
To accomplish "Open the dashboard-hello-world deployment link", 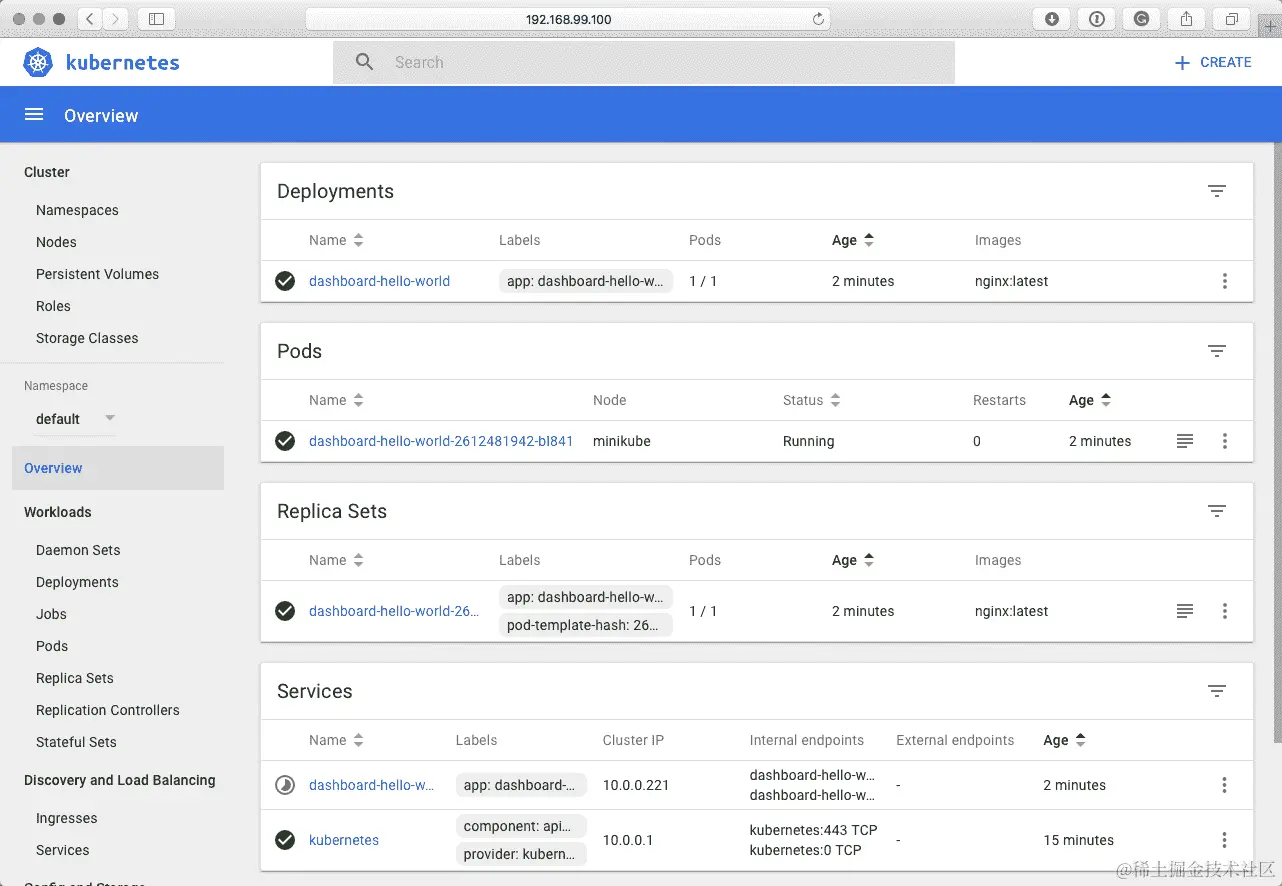I will coord(379,281).
